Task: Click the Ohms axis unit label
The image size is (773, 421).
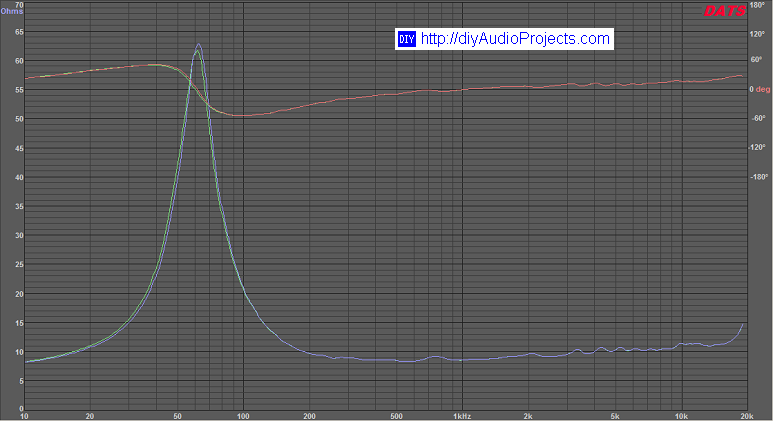Action: [12, 12]
